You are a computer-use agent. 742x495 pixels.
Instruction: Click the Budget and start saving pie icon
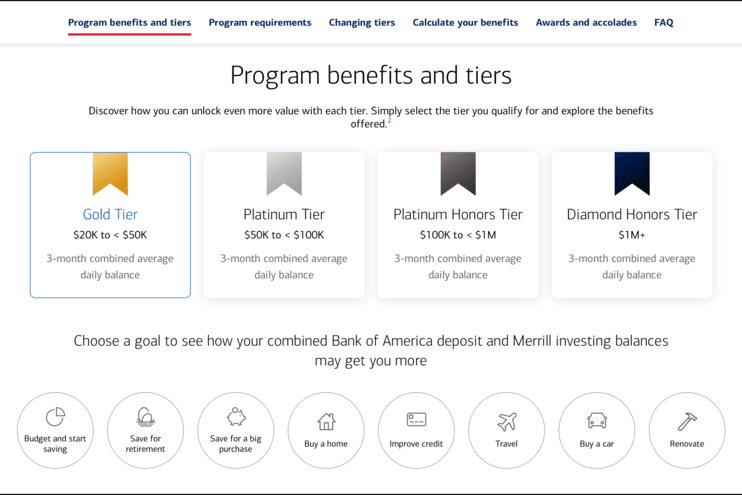pos(55,417)
